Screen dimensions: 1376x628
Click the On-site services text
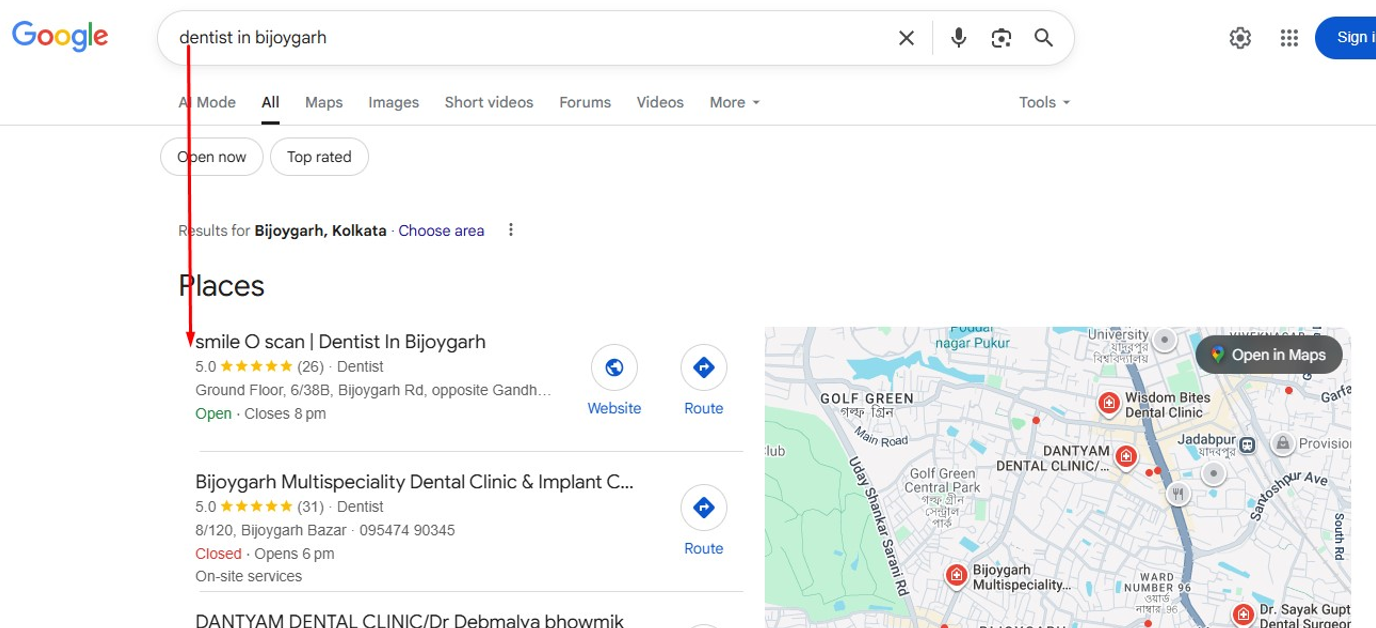coord(248,576)
